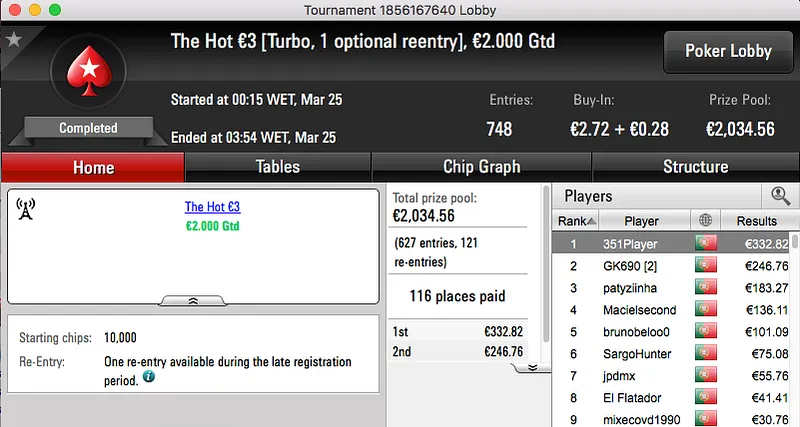The width and height of the screenshot is (800, 427).
Task: Open the Chip Graph tab
Action: click(481, 167)
